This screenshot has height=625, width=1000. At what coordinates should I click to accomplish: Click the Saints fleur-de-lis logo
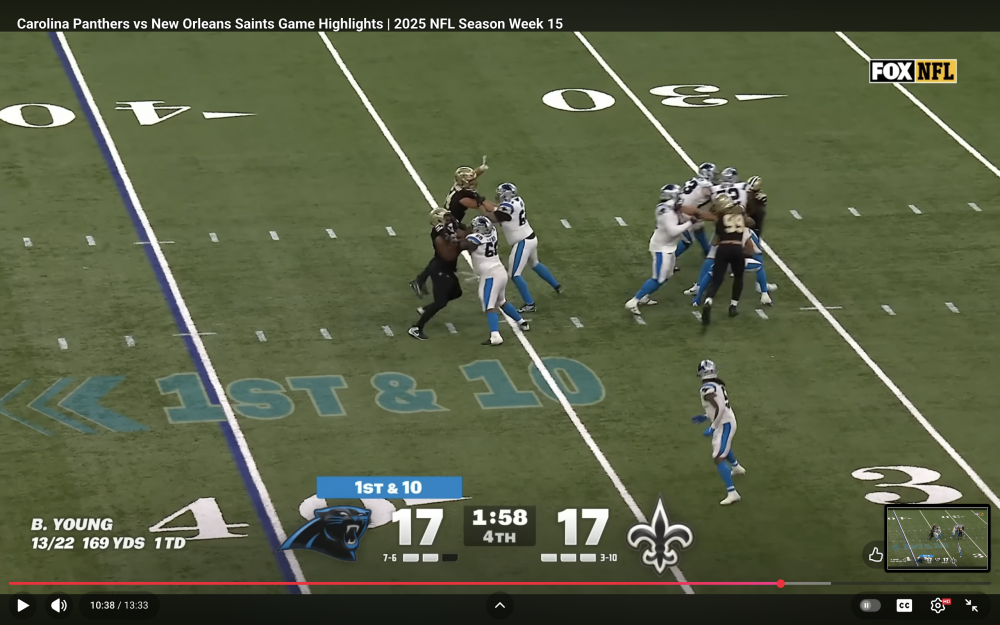point(659,534)
